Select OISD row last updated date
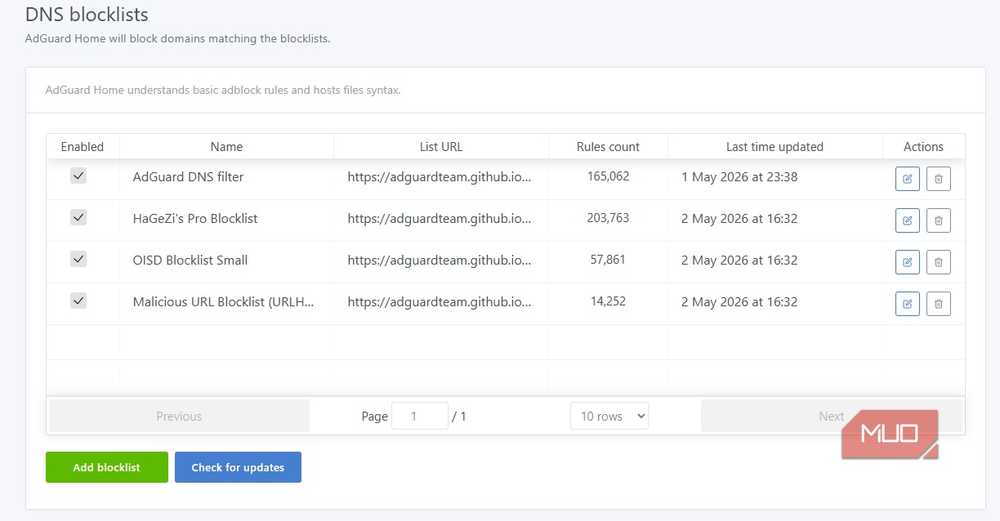This screenshot has height=521, width=1000. point(739,260)
